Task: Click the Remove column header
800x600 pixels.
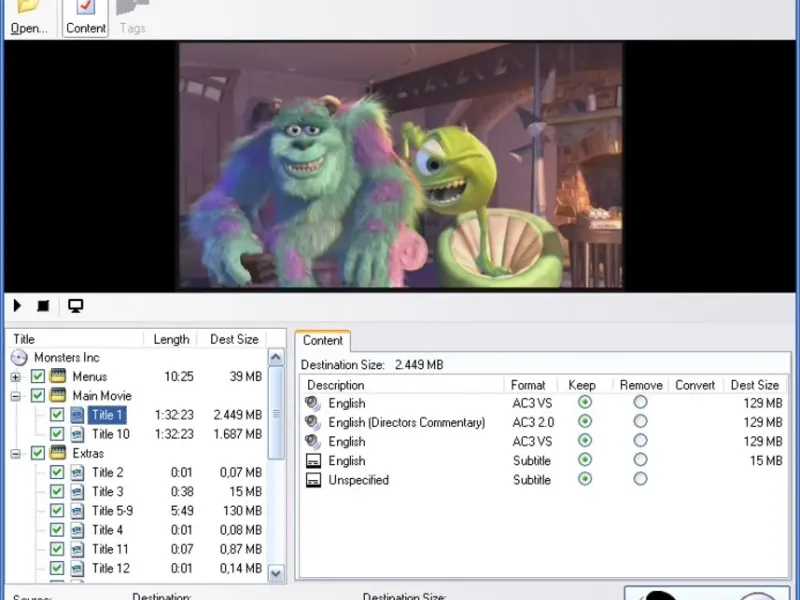Action: [641, 385]
